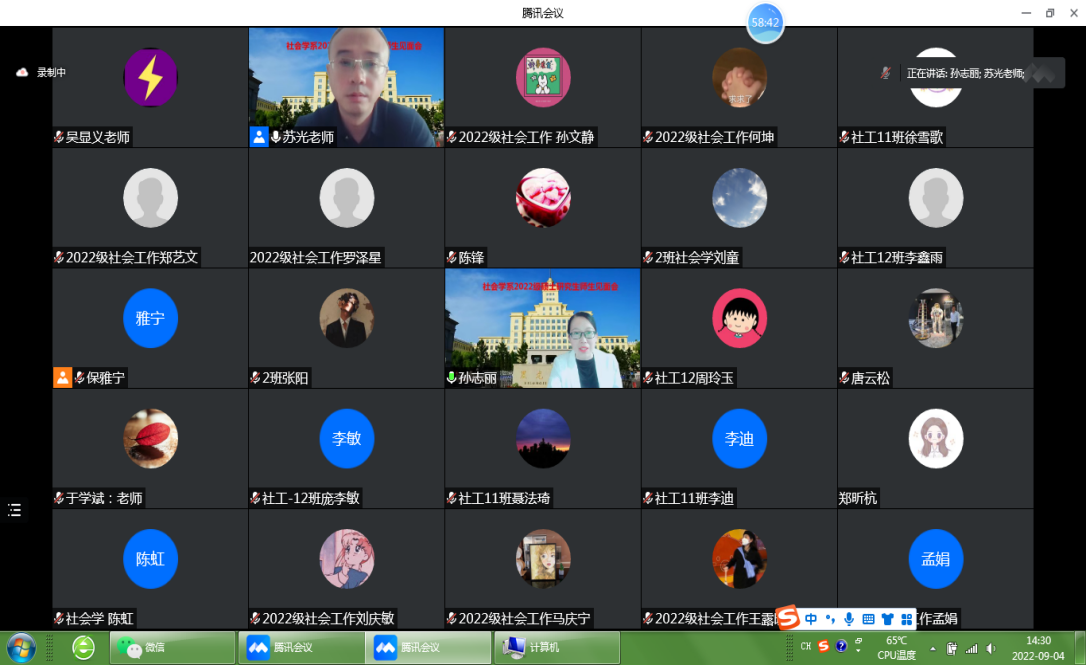Screen dimensions: 1086x665
Task: Toggle Sogou Chinese/English mode 中 button
Action: tap(811, 619)
